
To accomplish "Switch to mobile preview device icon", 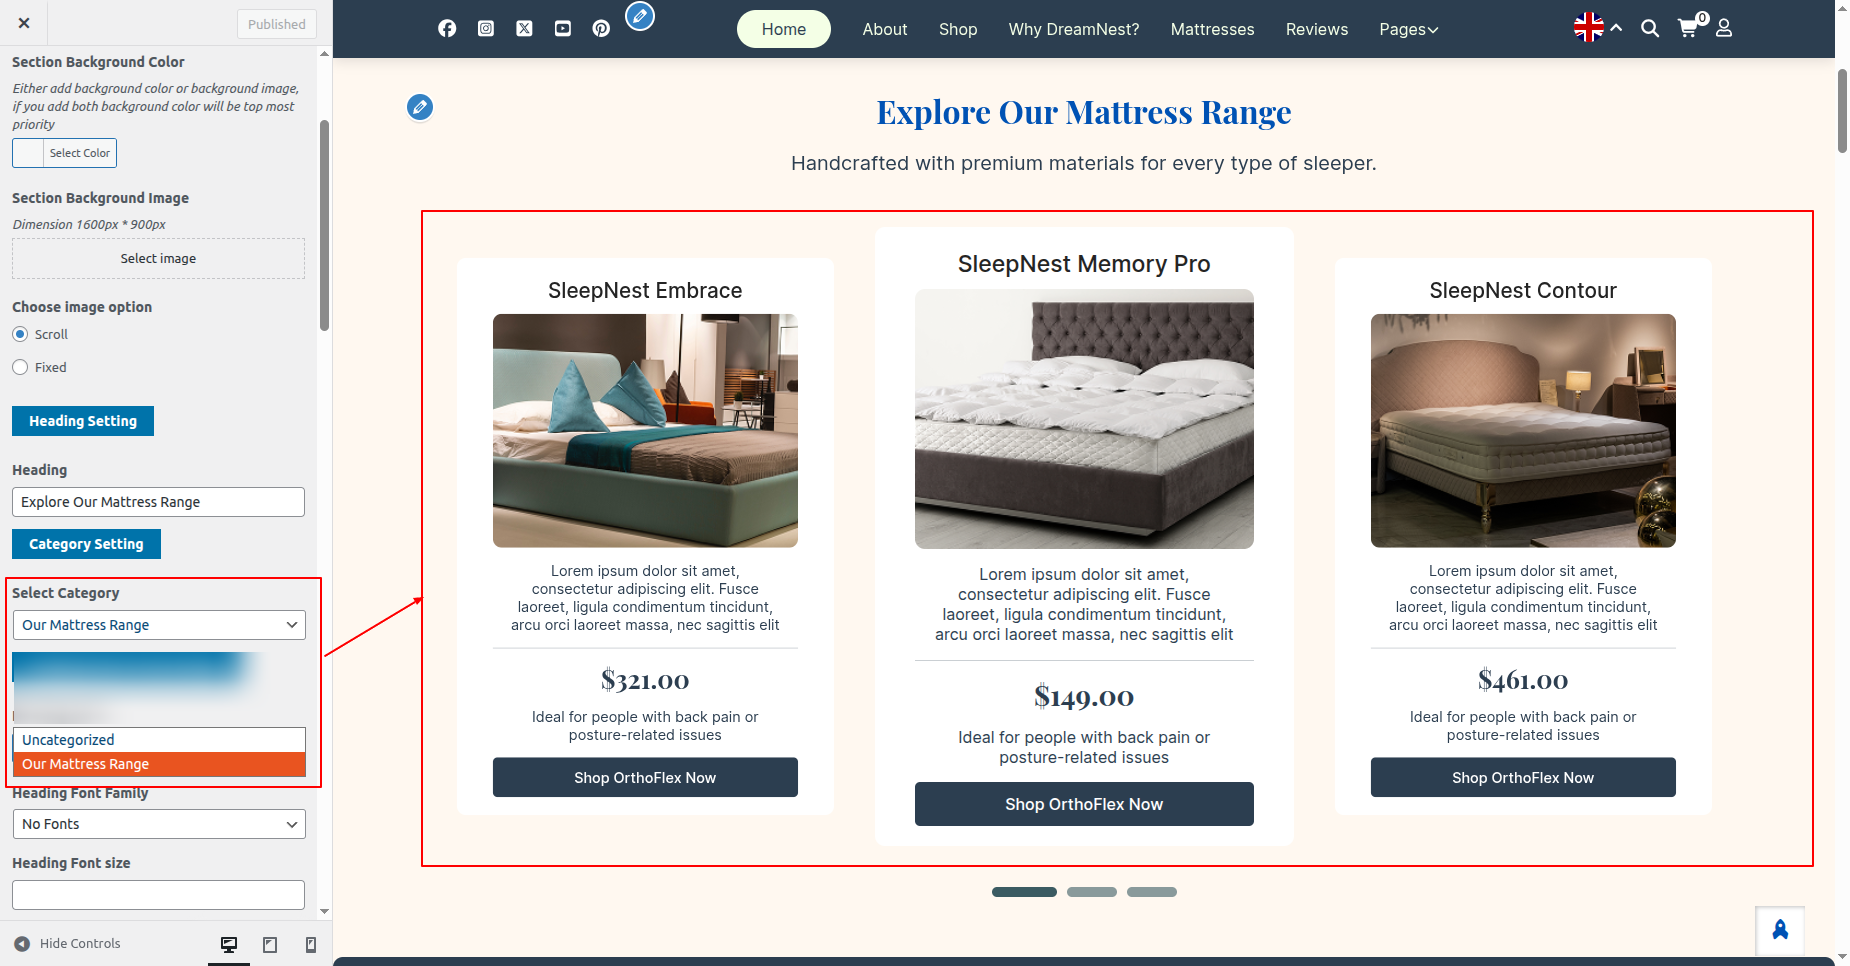I will click(x=311, y=945).
